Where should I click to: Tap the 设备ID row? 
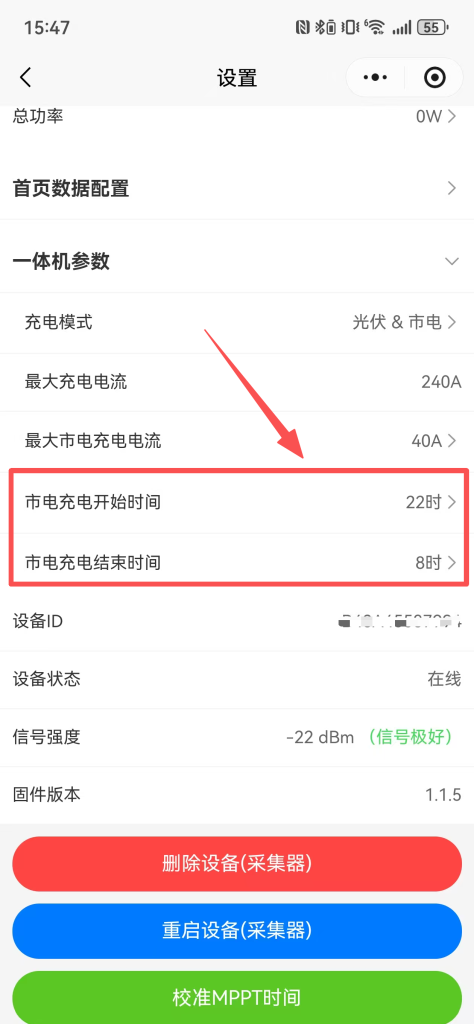coord(237,620)
